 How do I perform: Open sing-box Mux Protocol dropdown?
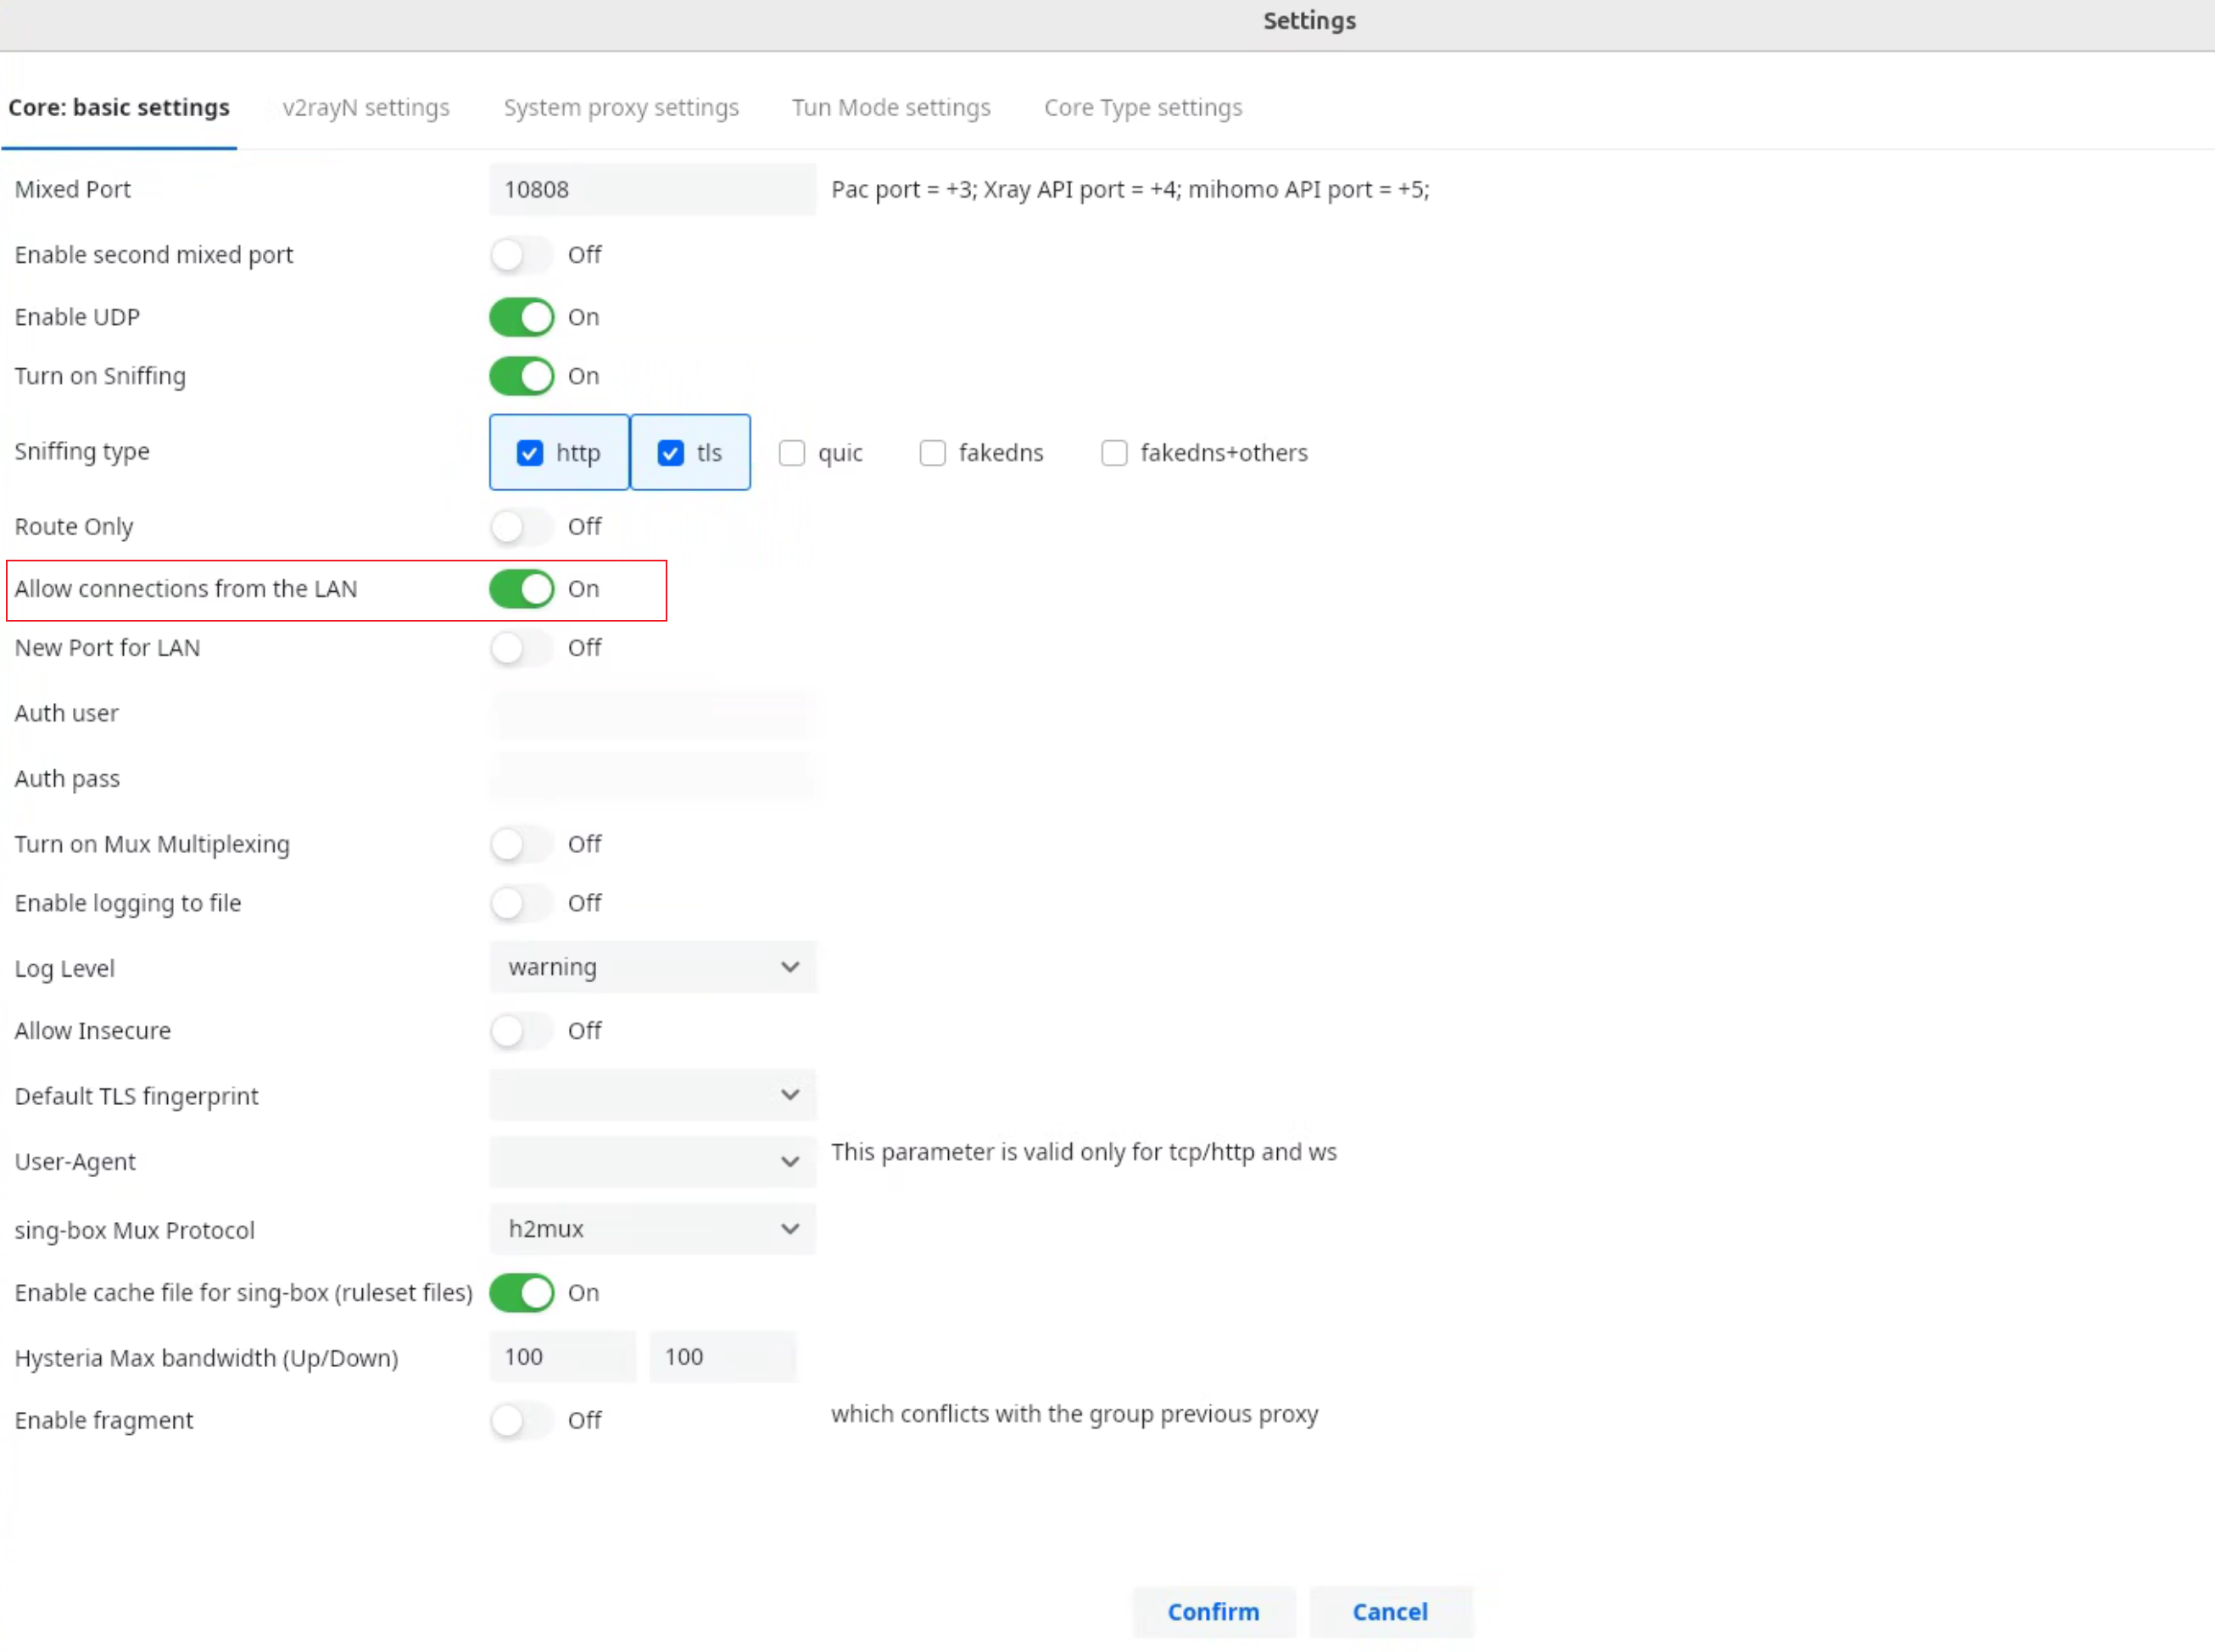652,1229
